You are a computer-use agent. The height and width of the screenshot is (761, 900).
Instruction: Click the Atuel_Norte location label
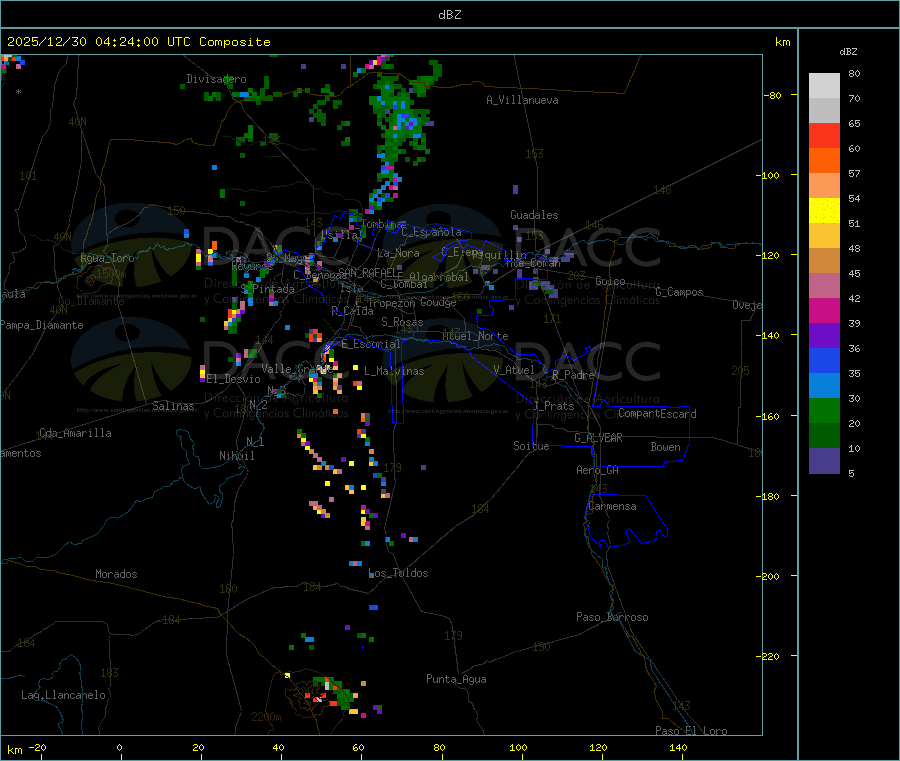[x=475, y=336]
